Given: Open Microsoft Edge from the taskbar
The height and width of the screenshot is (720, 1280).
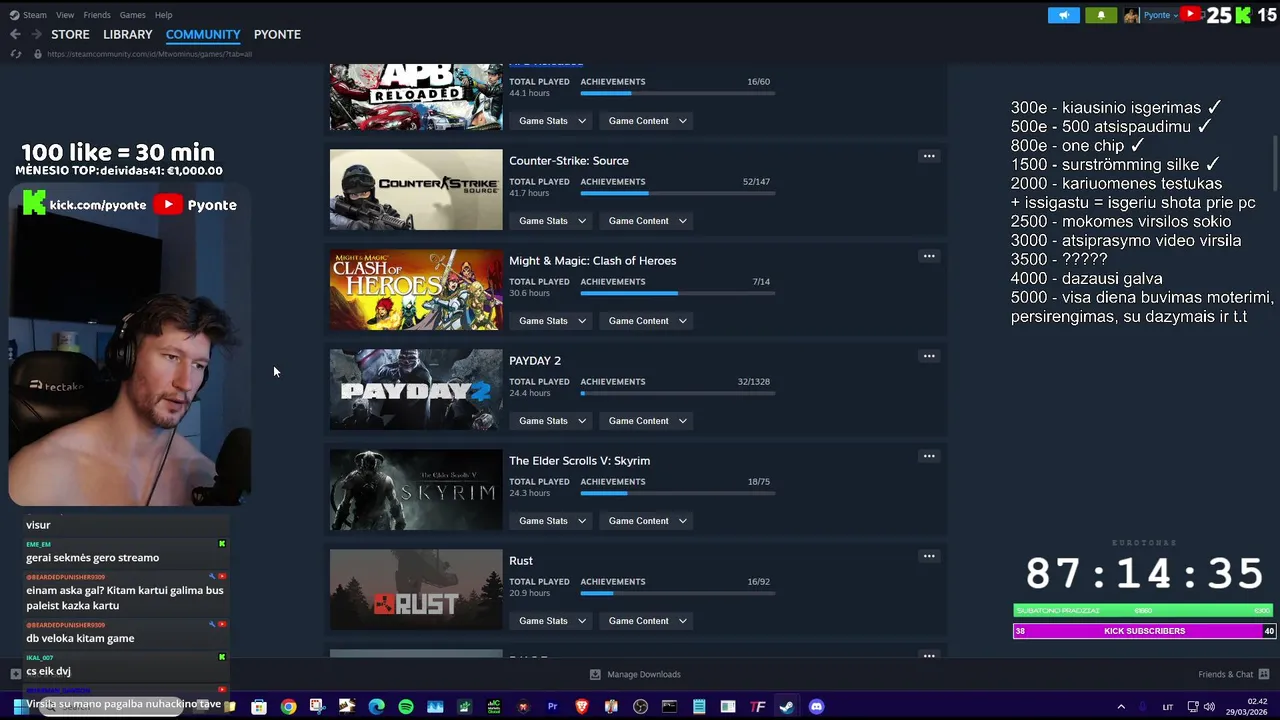Looking at the screenshot, I should tap(376, 707).
